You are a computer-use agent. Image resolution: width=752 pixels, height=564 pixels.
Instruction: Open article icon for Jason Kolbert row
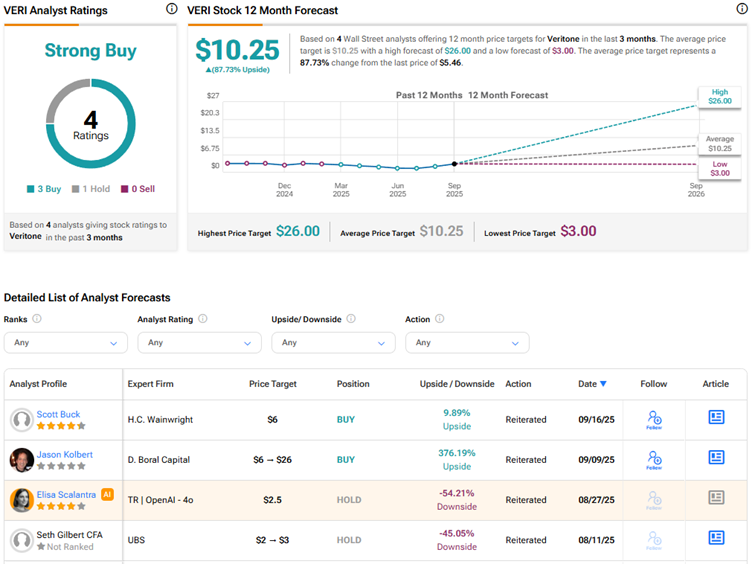(716, 457)
